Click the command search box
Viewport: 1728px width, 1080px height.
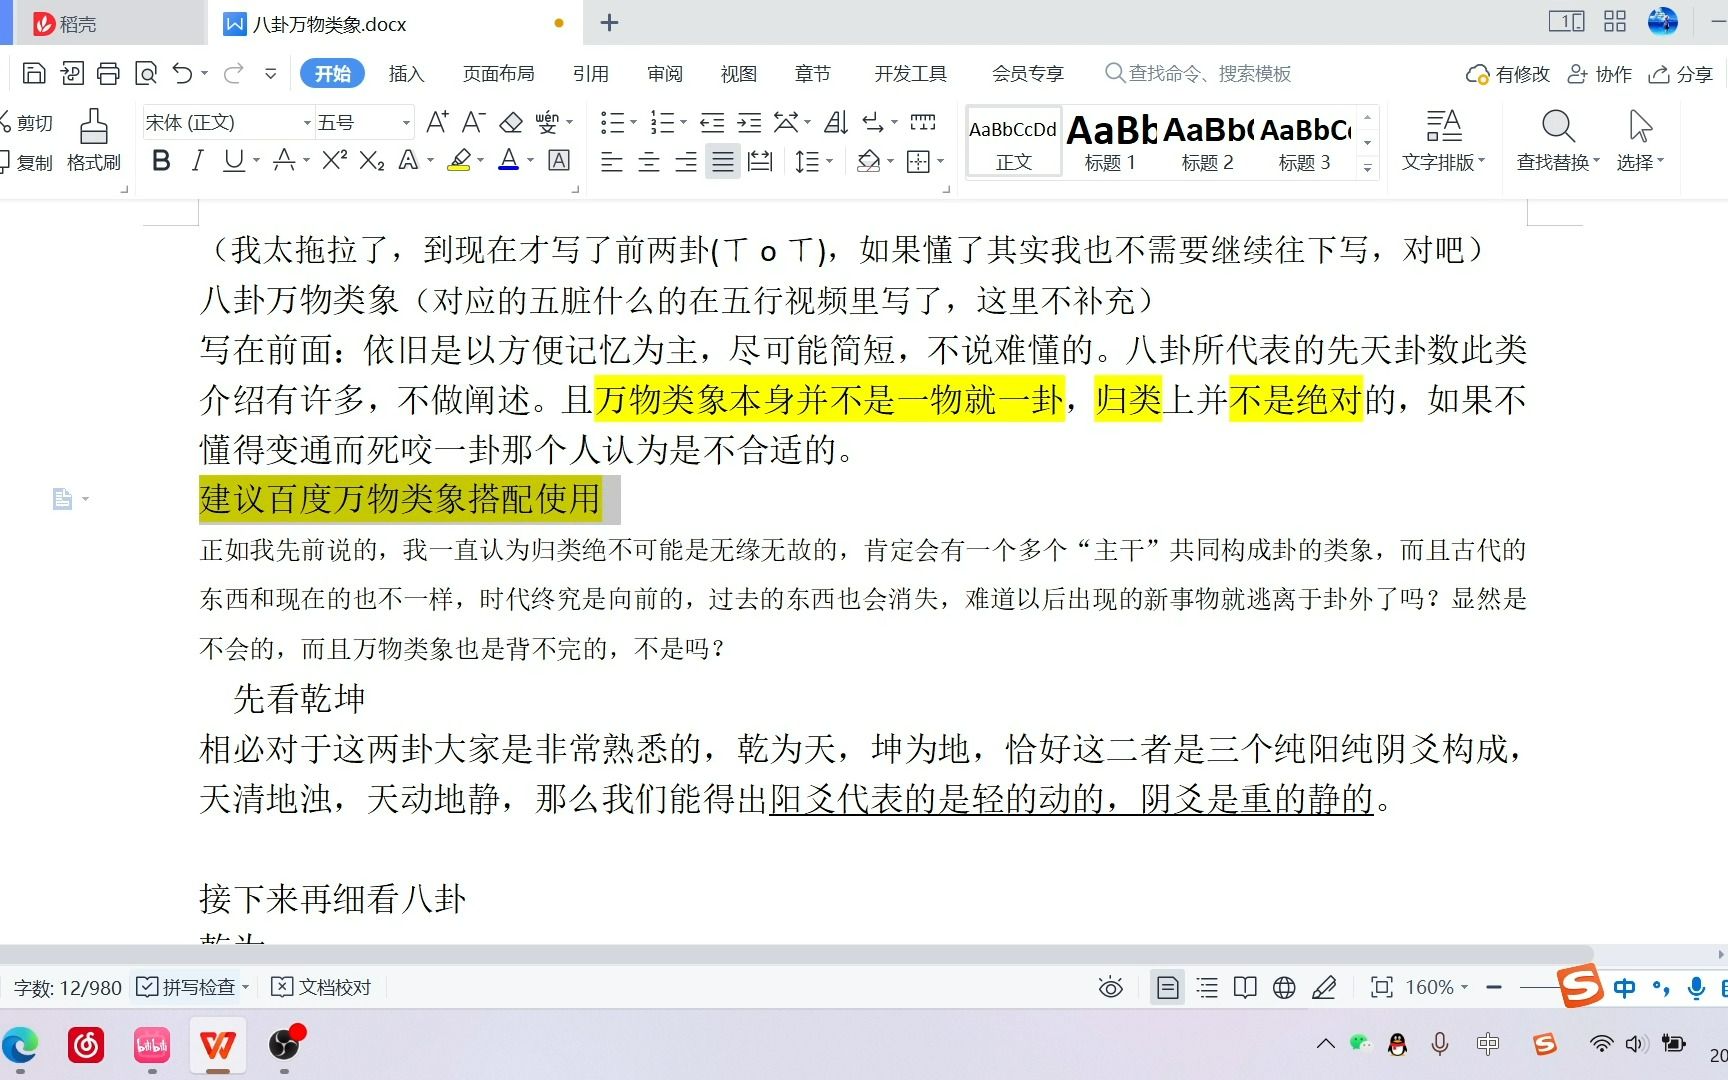1198,73
